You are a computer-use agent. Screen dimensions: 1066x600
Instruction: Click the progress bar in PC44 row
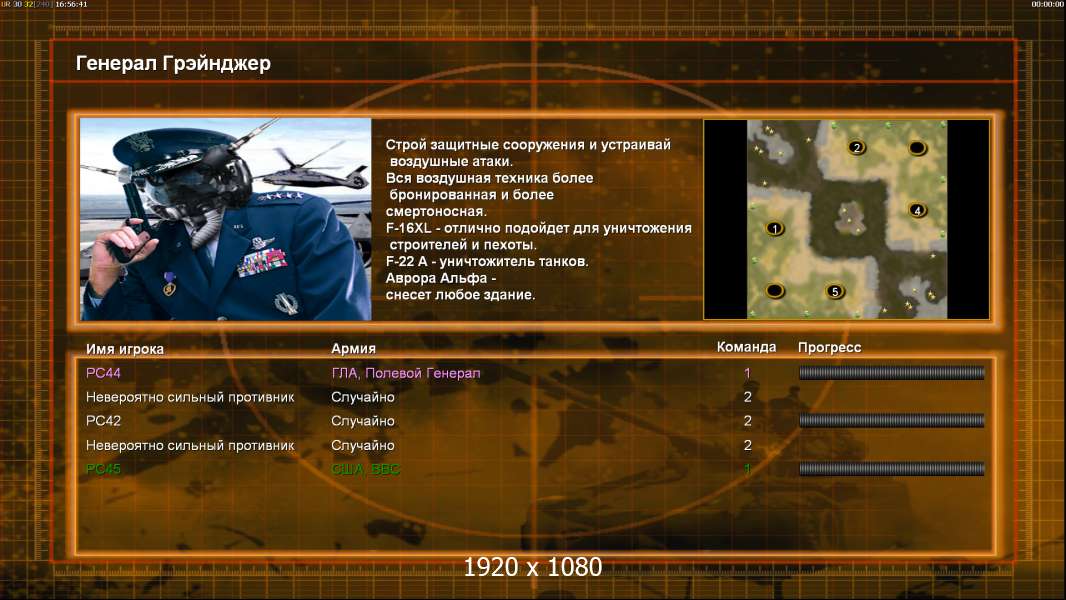pos(891,372)
